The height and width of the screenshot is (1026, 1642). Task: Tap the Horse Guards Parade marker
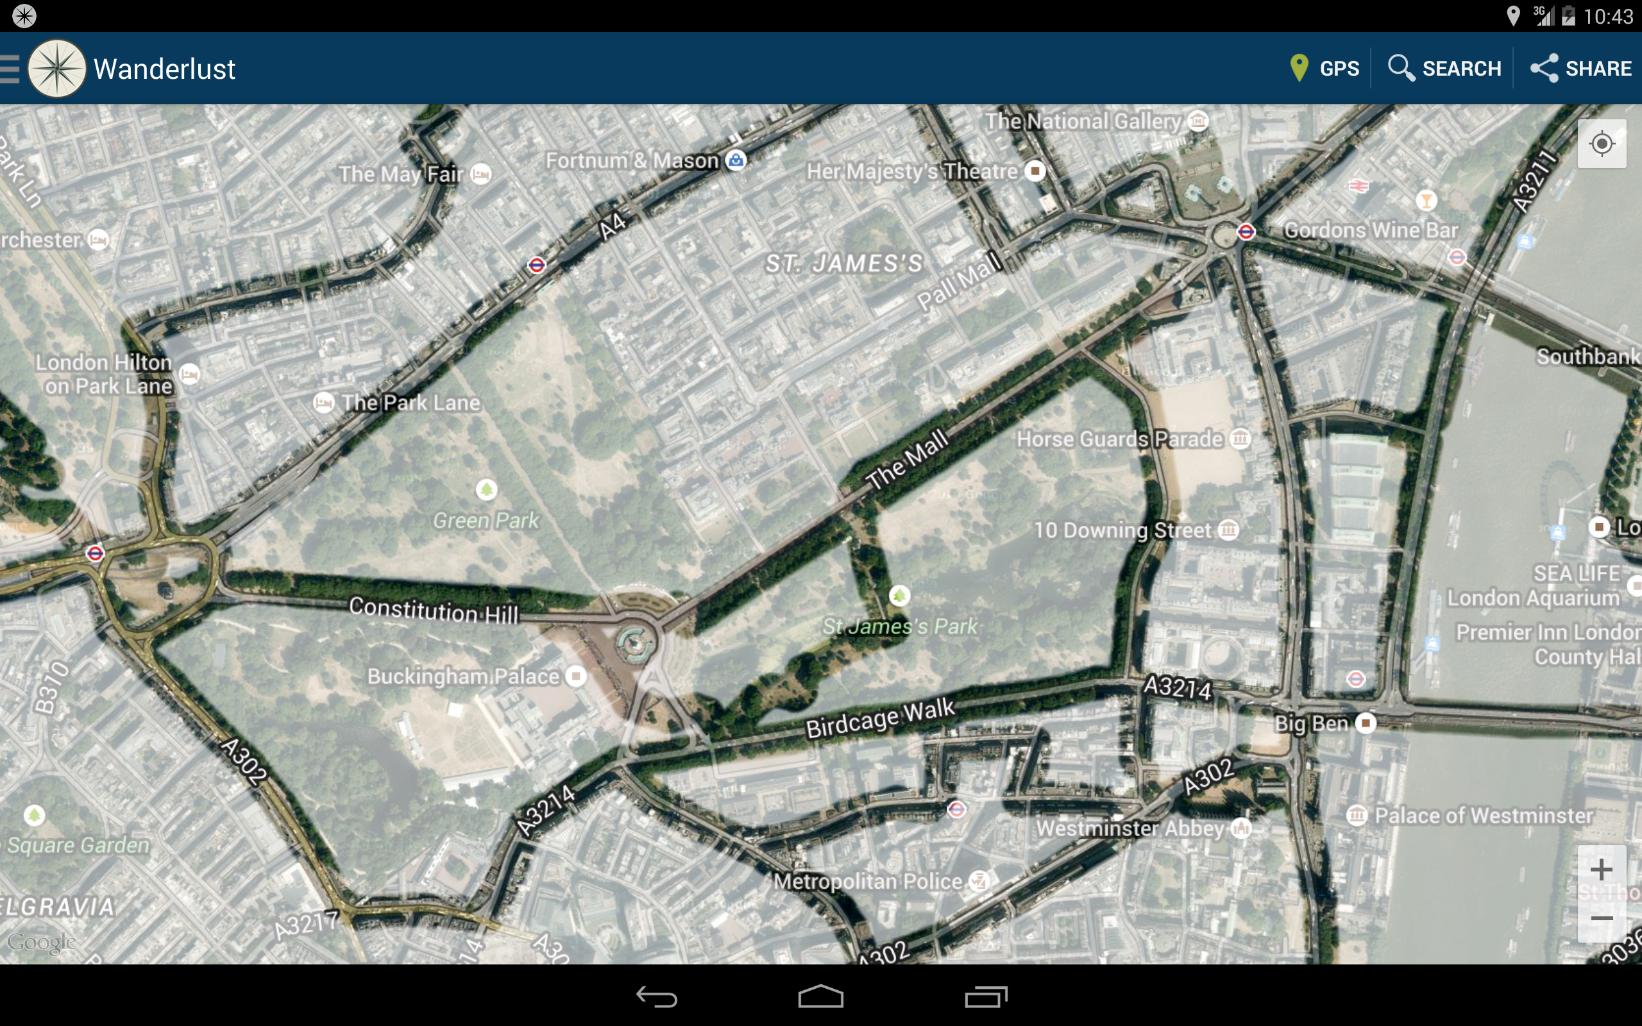coord(1240,438)
